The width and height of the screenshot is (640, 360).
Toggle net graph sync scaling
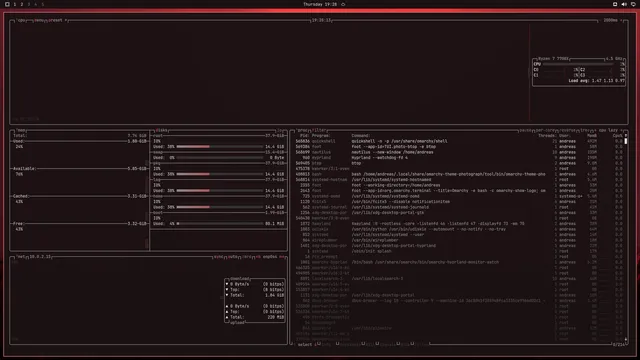pyautogui.click(x=218, y=257)
